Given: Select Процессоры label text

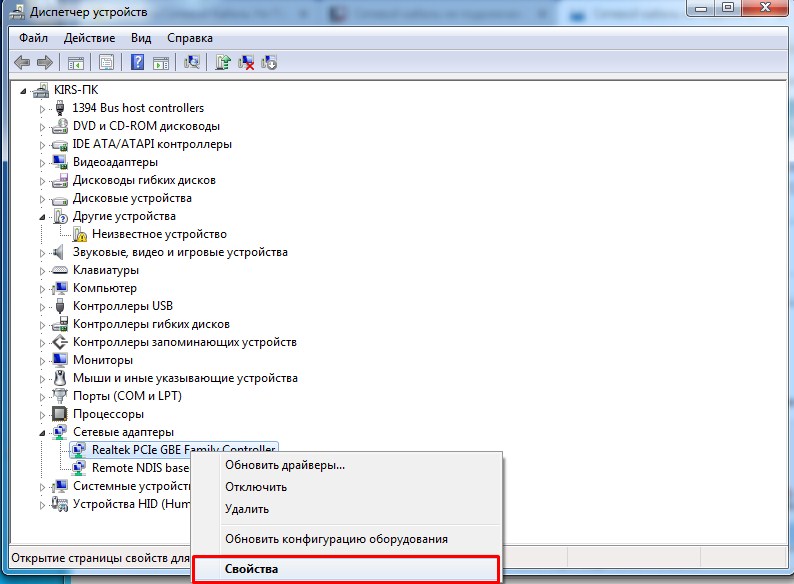Looking at the screenshot, I should 108,414.
